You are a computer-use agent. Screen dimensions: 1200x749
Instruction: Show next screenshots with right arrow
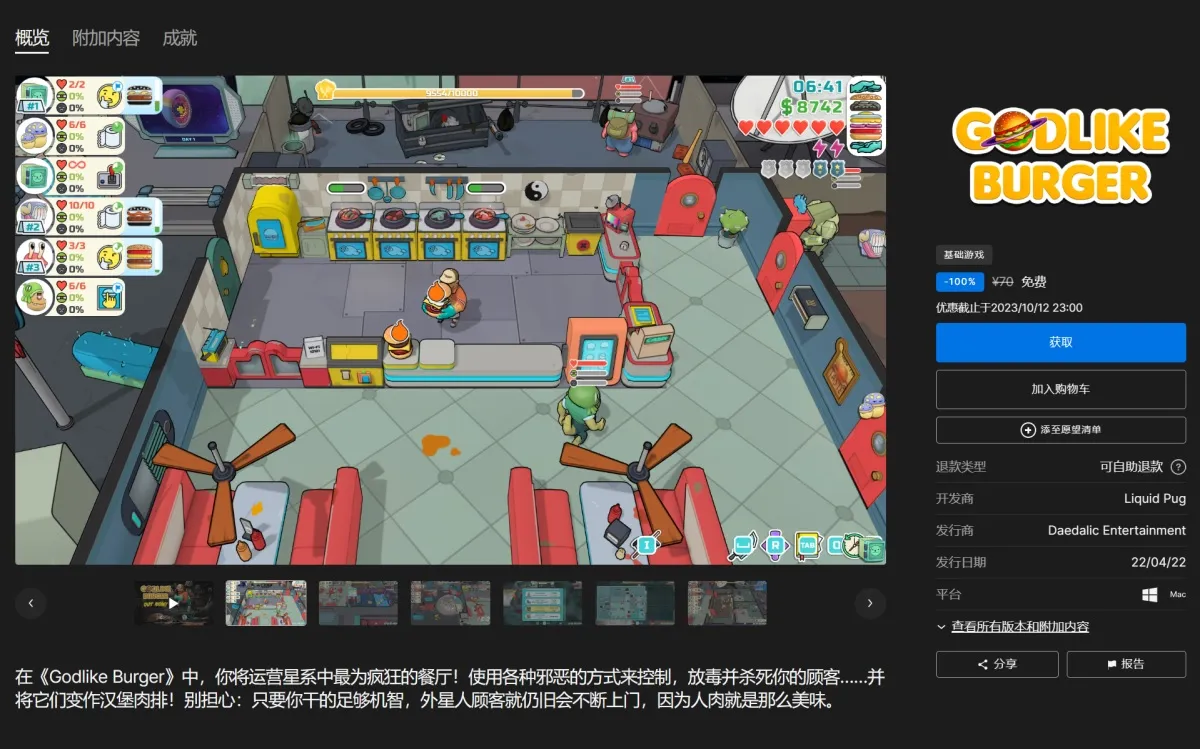click(870, 603)
